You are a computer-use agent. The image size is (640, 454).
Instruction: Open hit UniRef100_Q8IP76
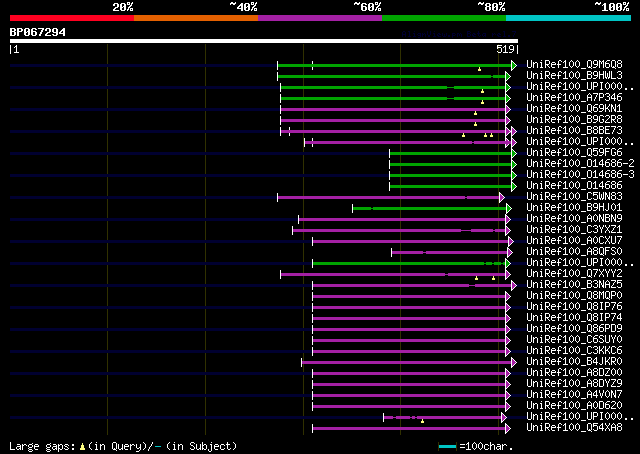[x=574, y=307]
